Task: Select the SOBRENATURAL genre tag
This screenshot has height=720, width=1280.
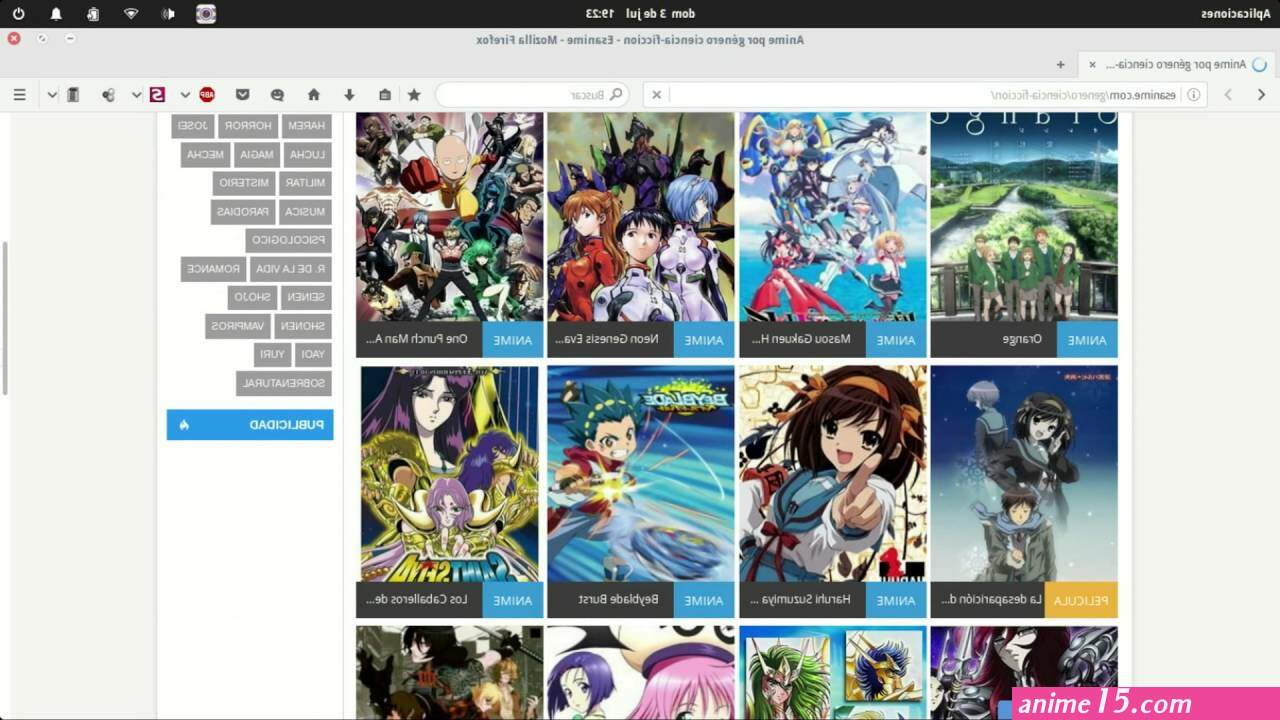Action: tap(284, 383)
